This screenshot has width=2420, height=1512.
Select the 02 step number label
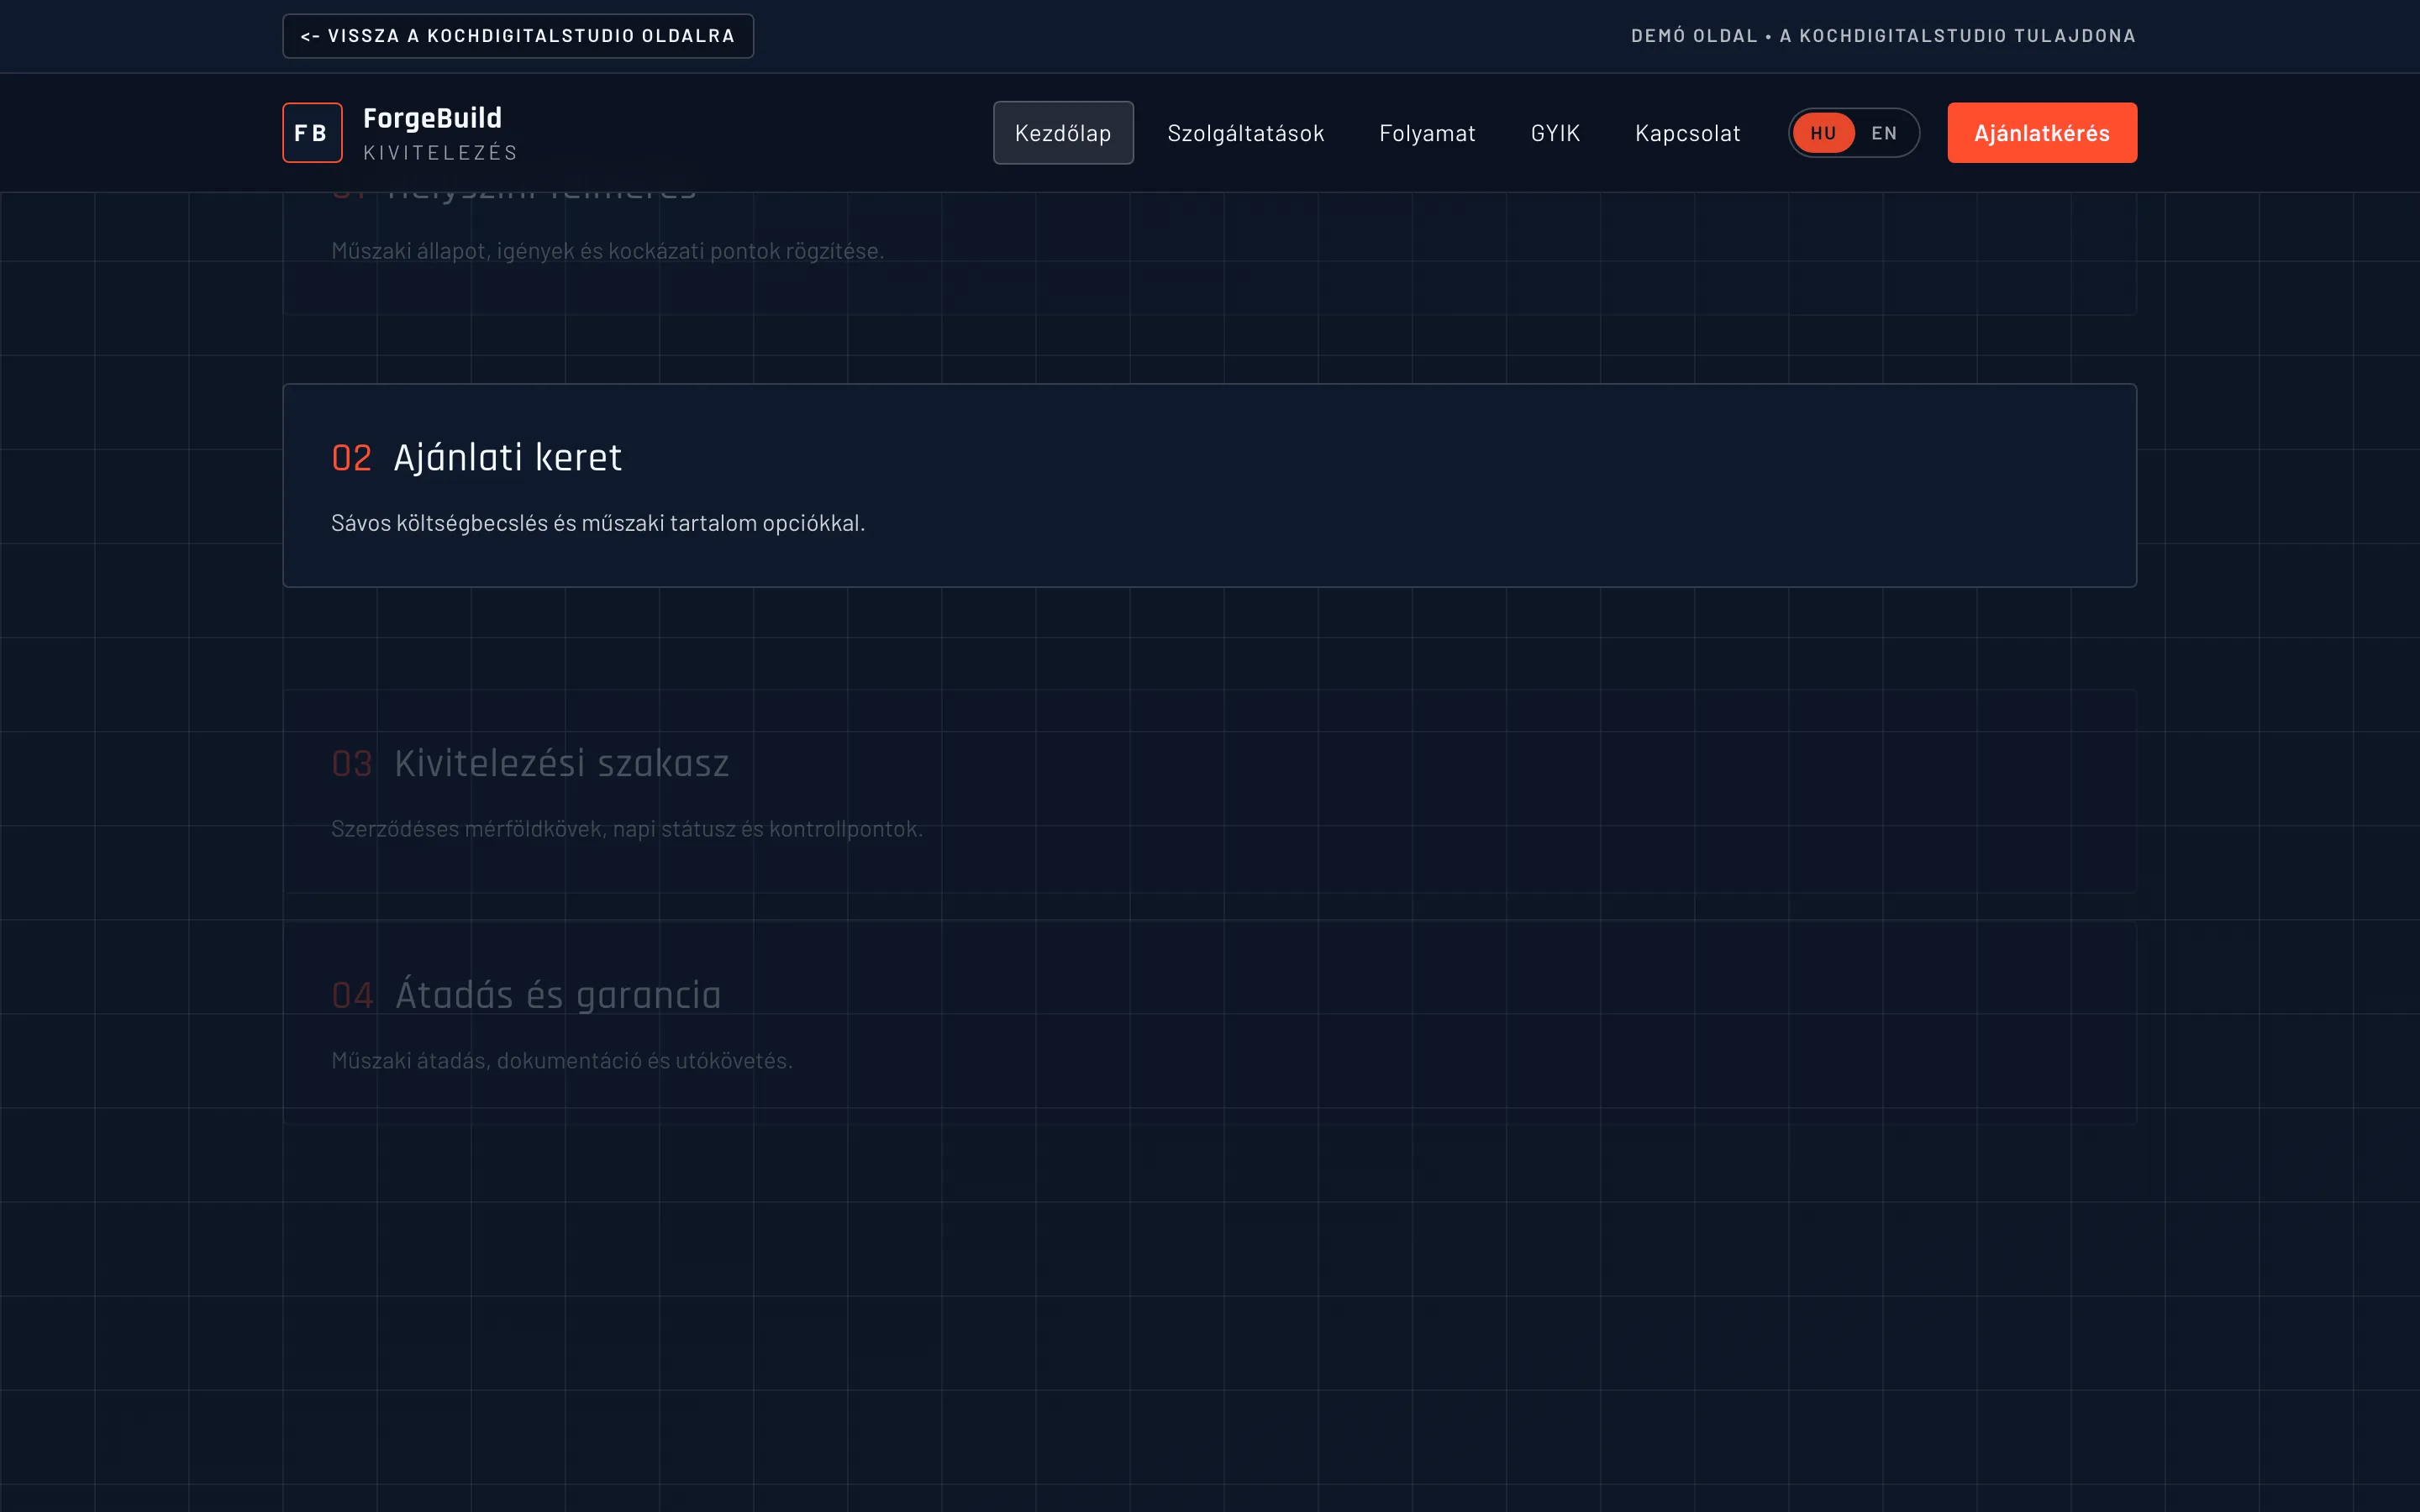click(x=352, y=458)
